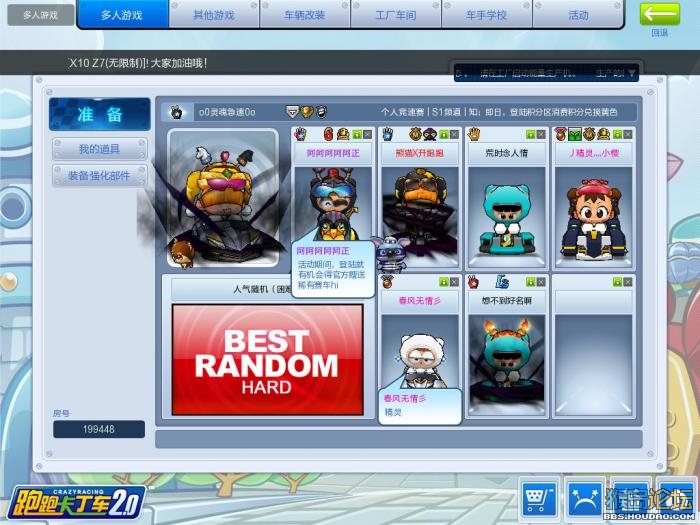Close the 熊猫X开跑跑 player slot
The height and width of the screenshot is (525, 700).
point(454,134)
